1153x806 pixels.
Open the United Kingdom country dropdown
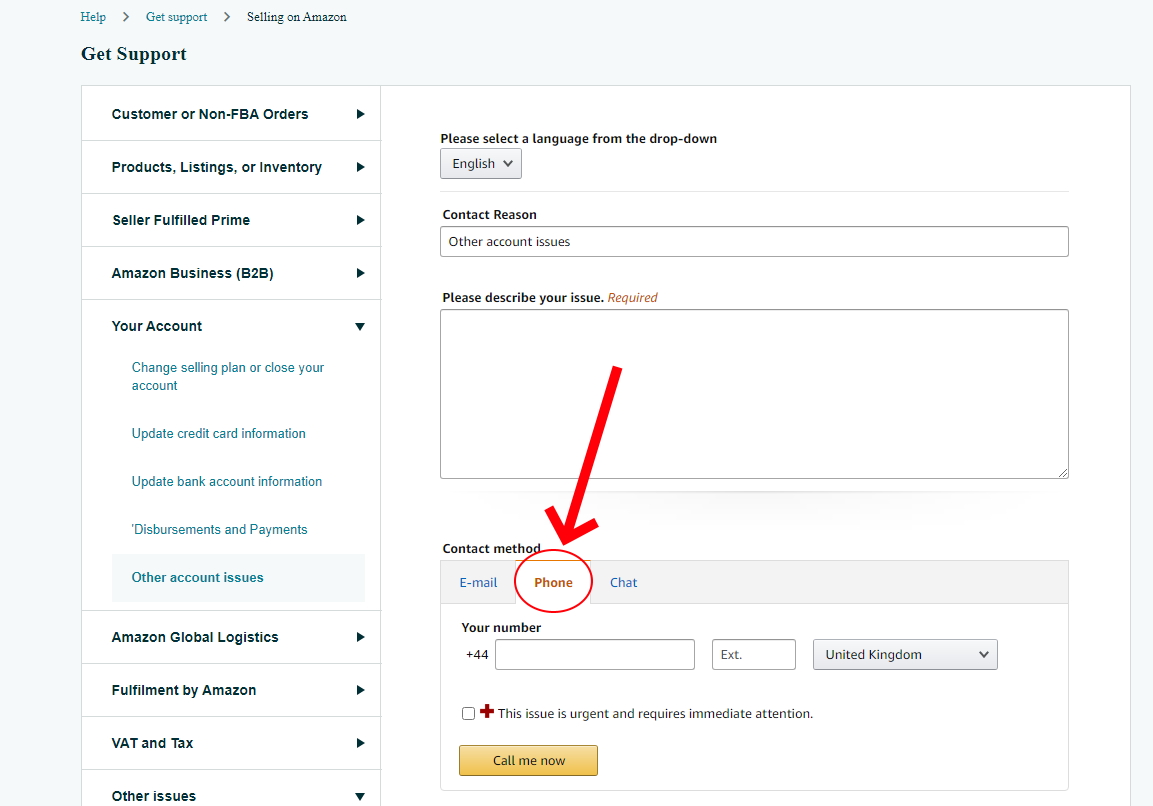(905, 655)
